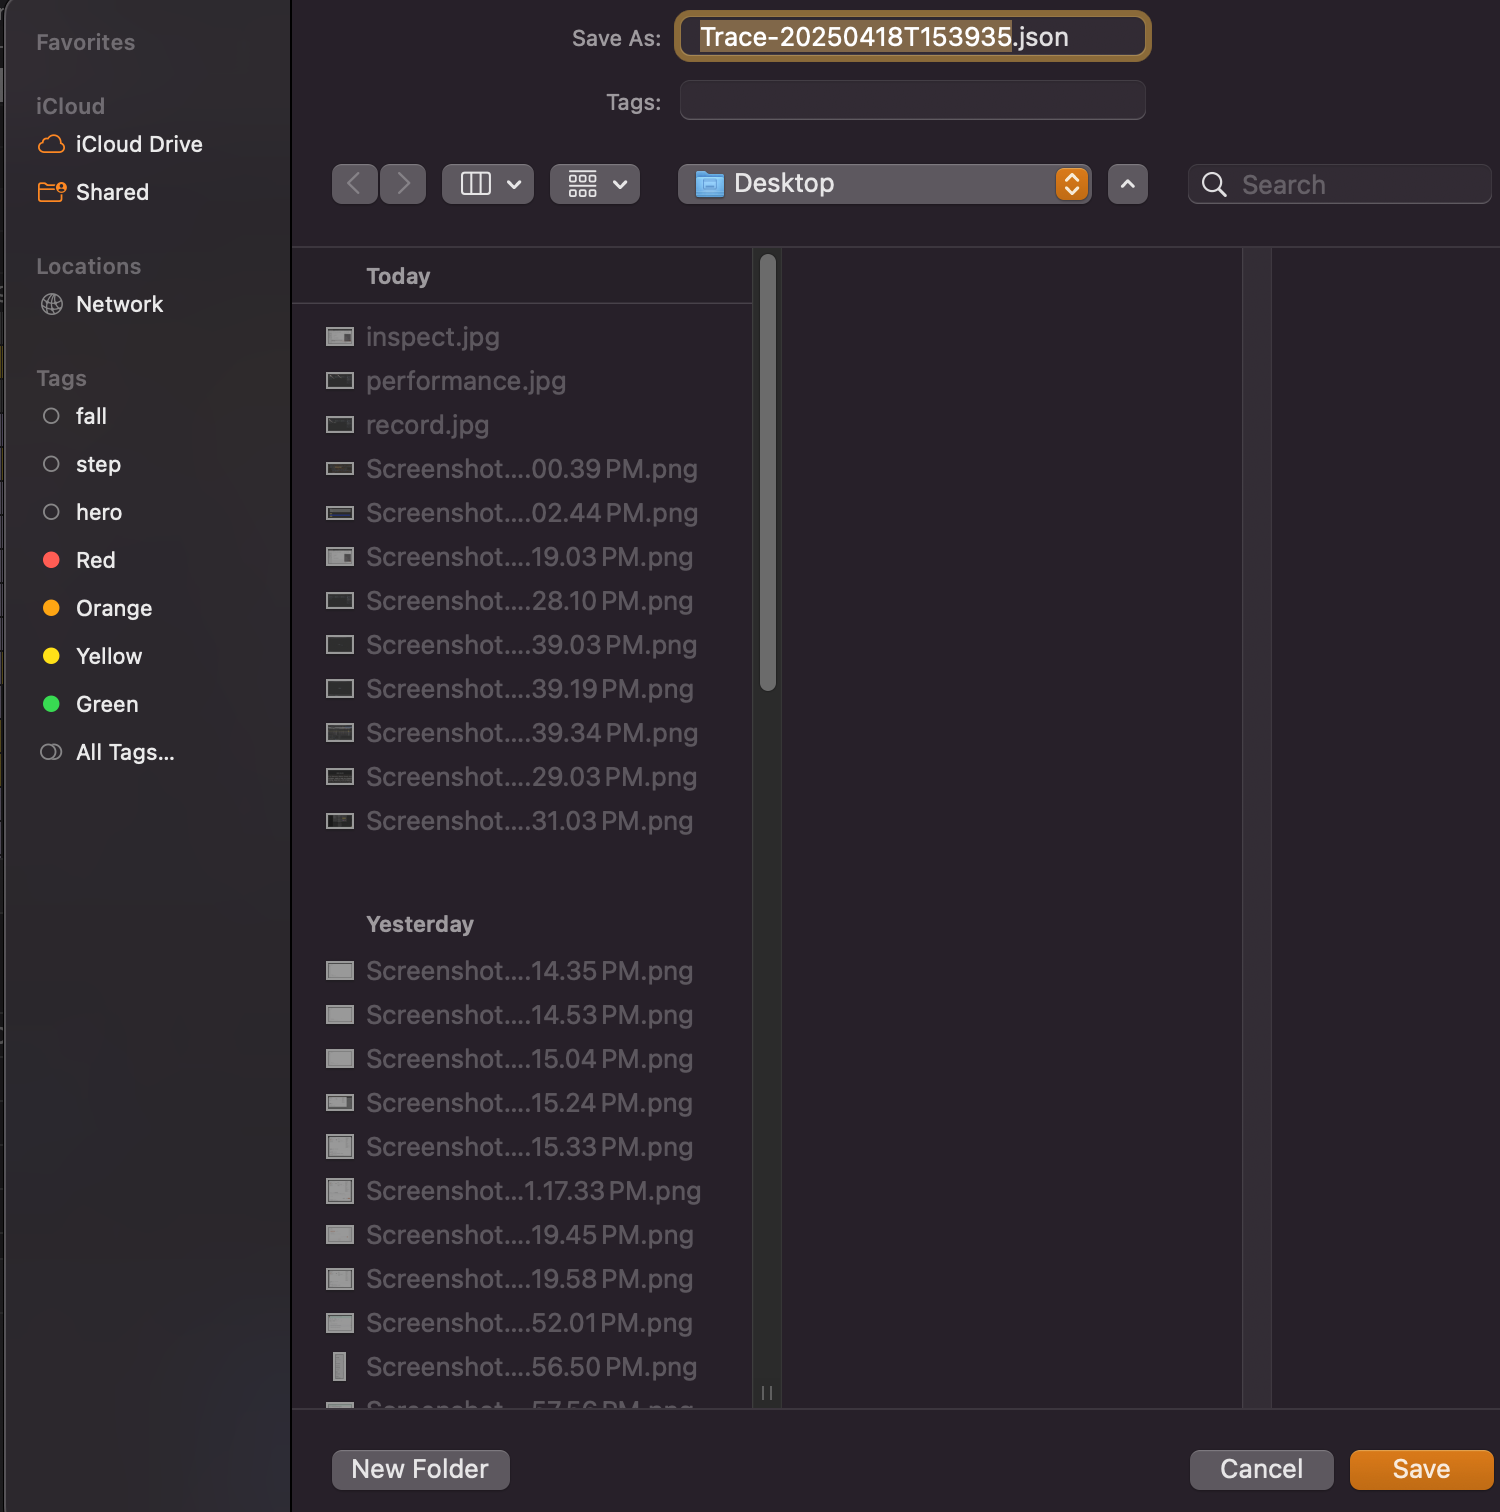Select Screenshot....00.39 PM.png
This screenshot has height=1512, width=1500.
click(532, 469)
